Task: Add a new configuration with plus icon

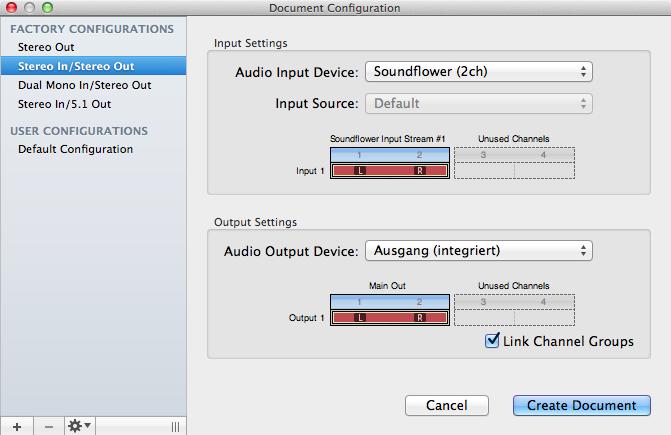Action: [x=17, y=426]
